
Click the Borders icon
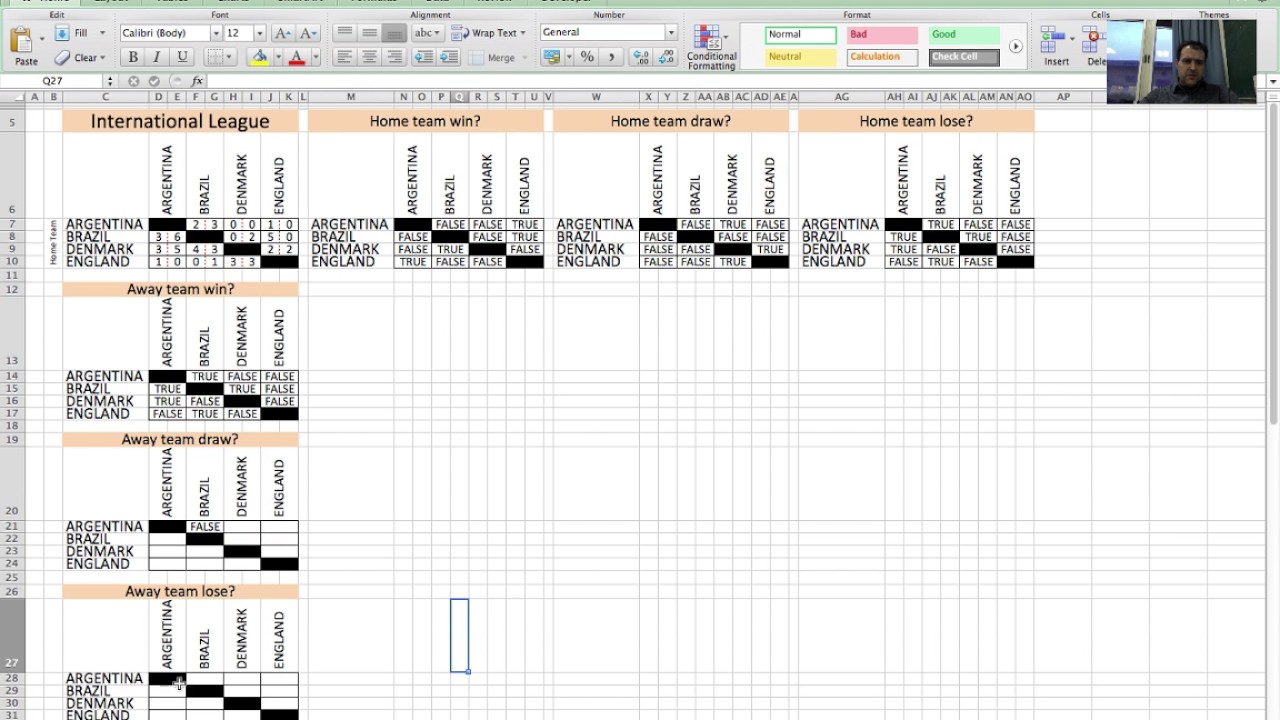pyautogui.click(x=216, y=58)
